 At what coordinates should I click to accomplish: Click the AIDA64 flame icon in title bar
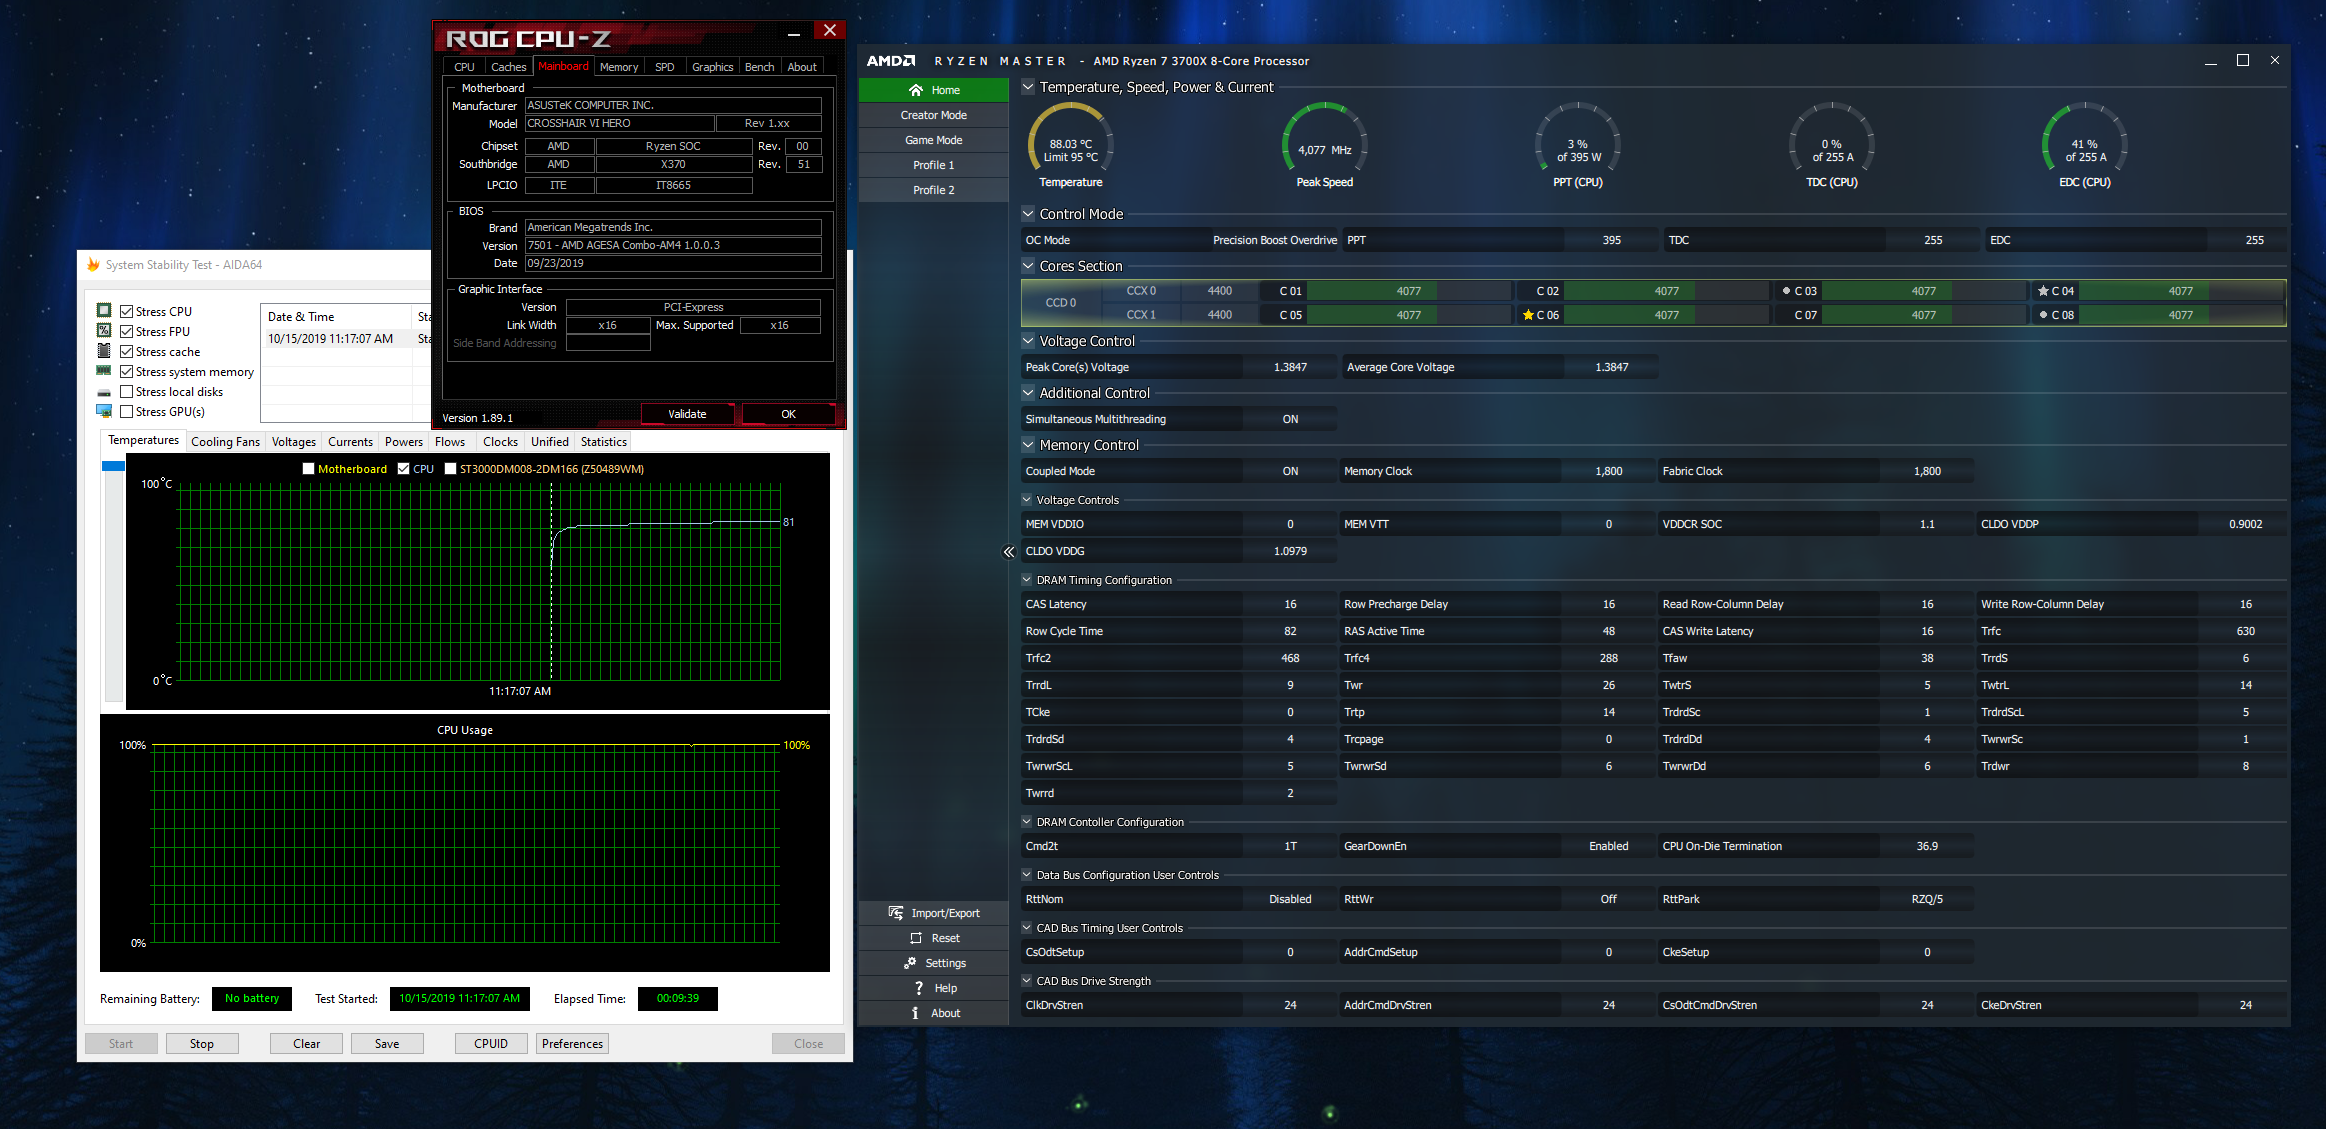pos(93,264)
